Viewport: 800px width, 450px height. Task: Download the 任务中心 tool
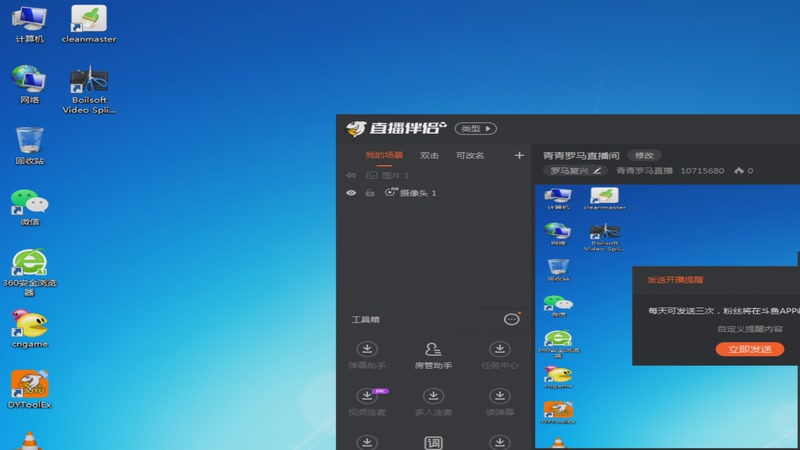(499, 355)
